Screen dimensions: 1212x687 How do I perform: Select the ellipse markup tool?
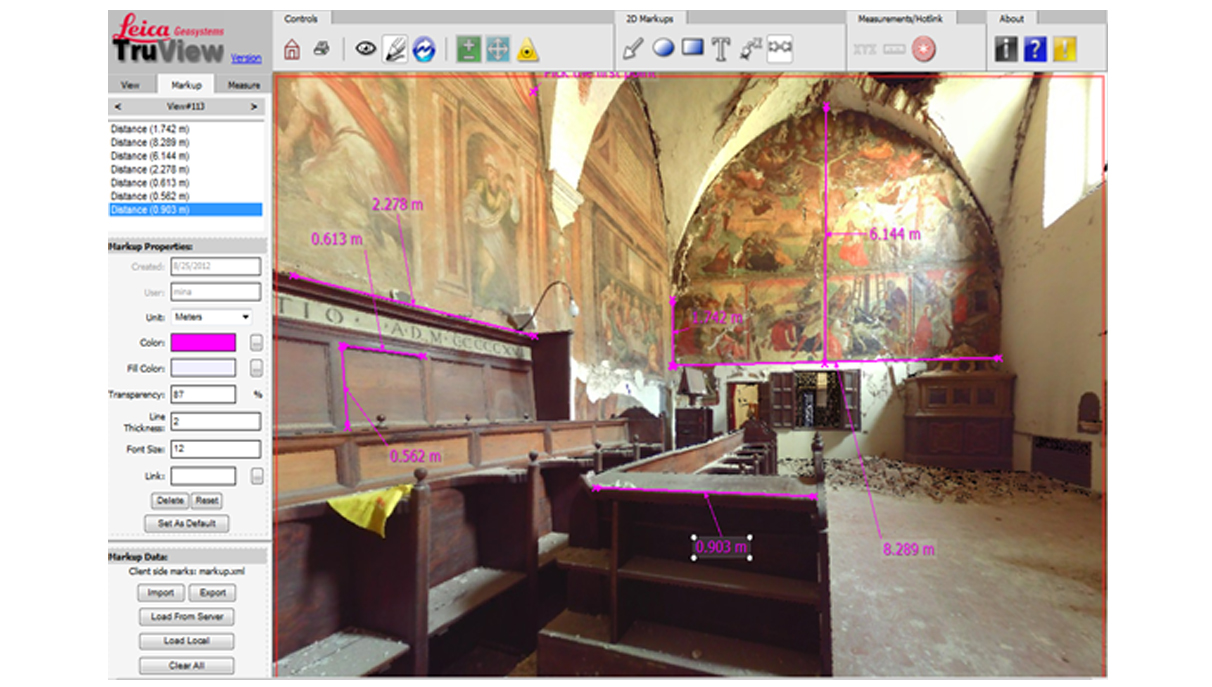coord(663,48)
